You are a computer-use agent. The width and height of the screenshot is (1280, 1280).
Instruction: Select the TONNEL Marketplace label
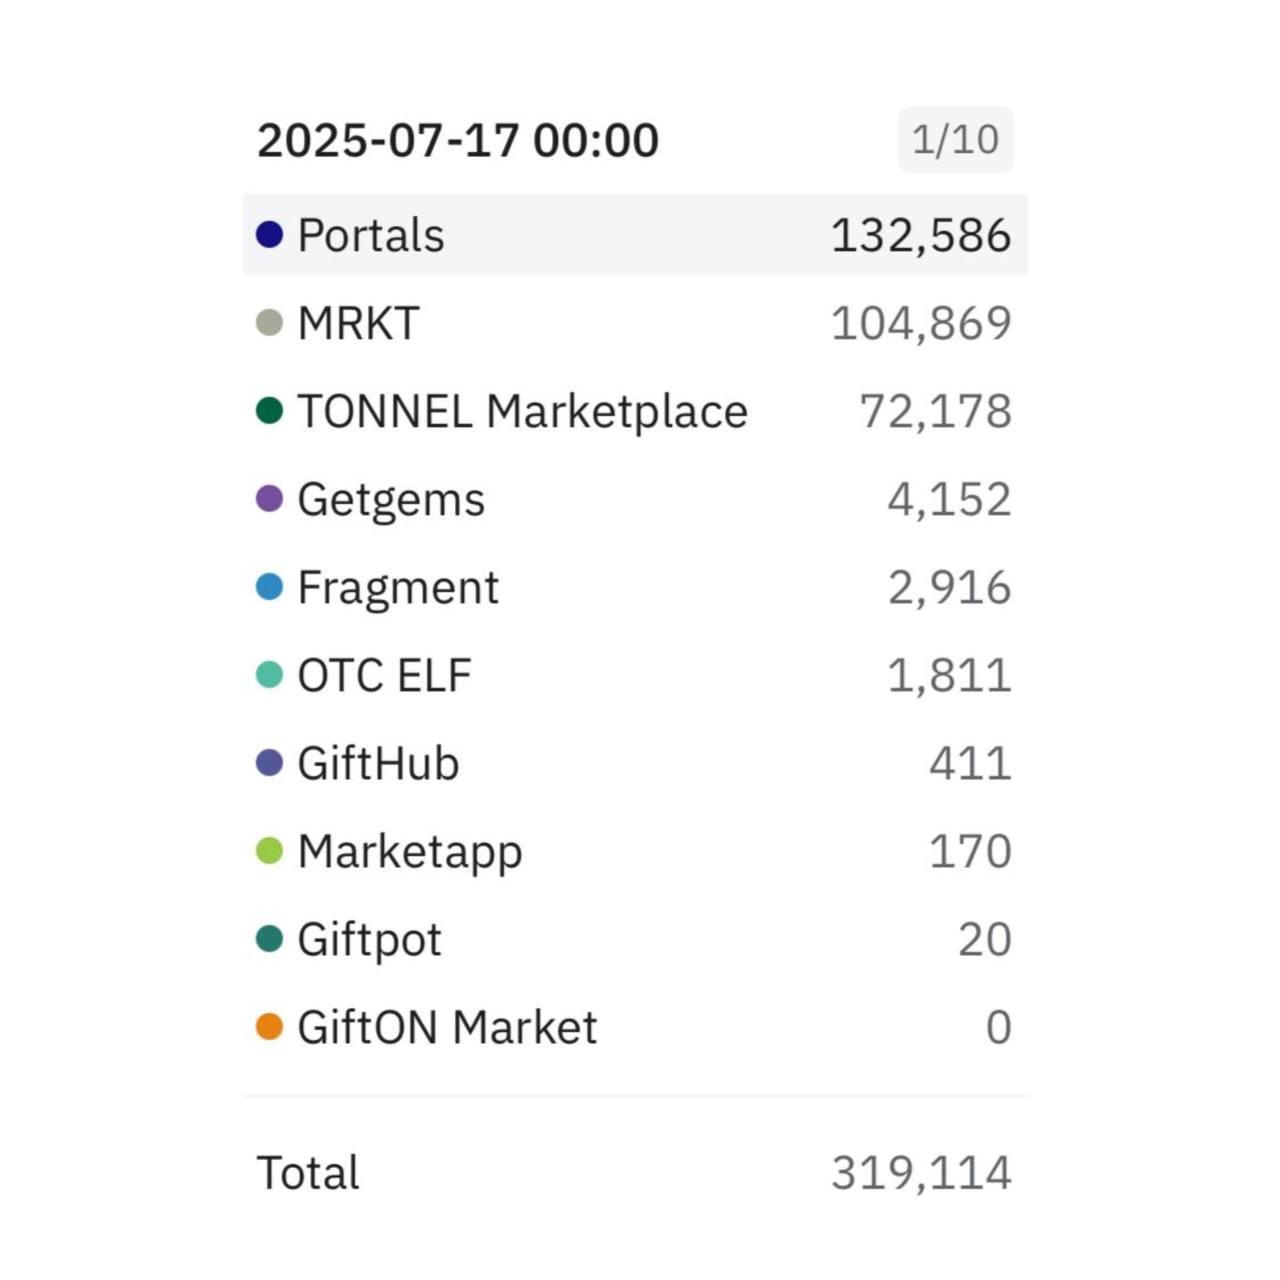point(523,412)
